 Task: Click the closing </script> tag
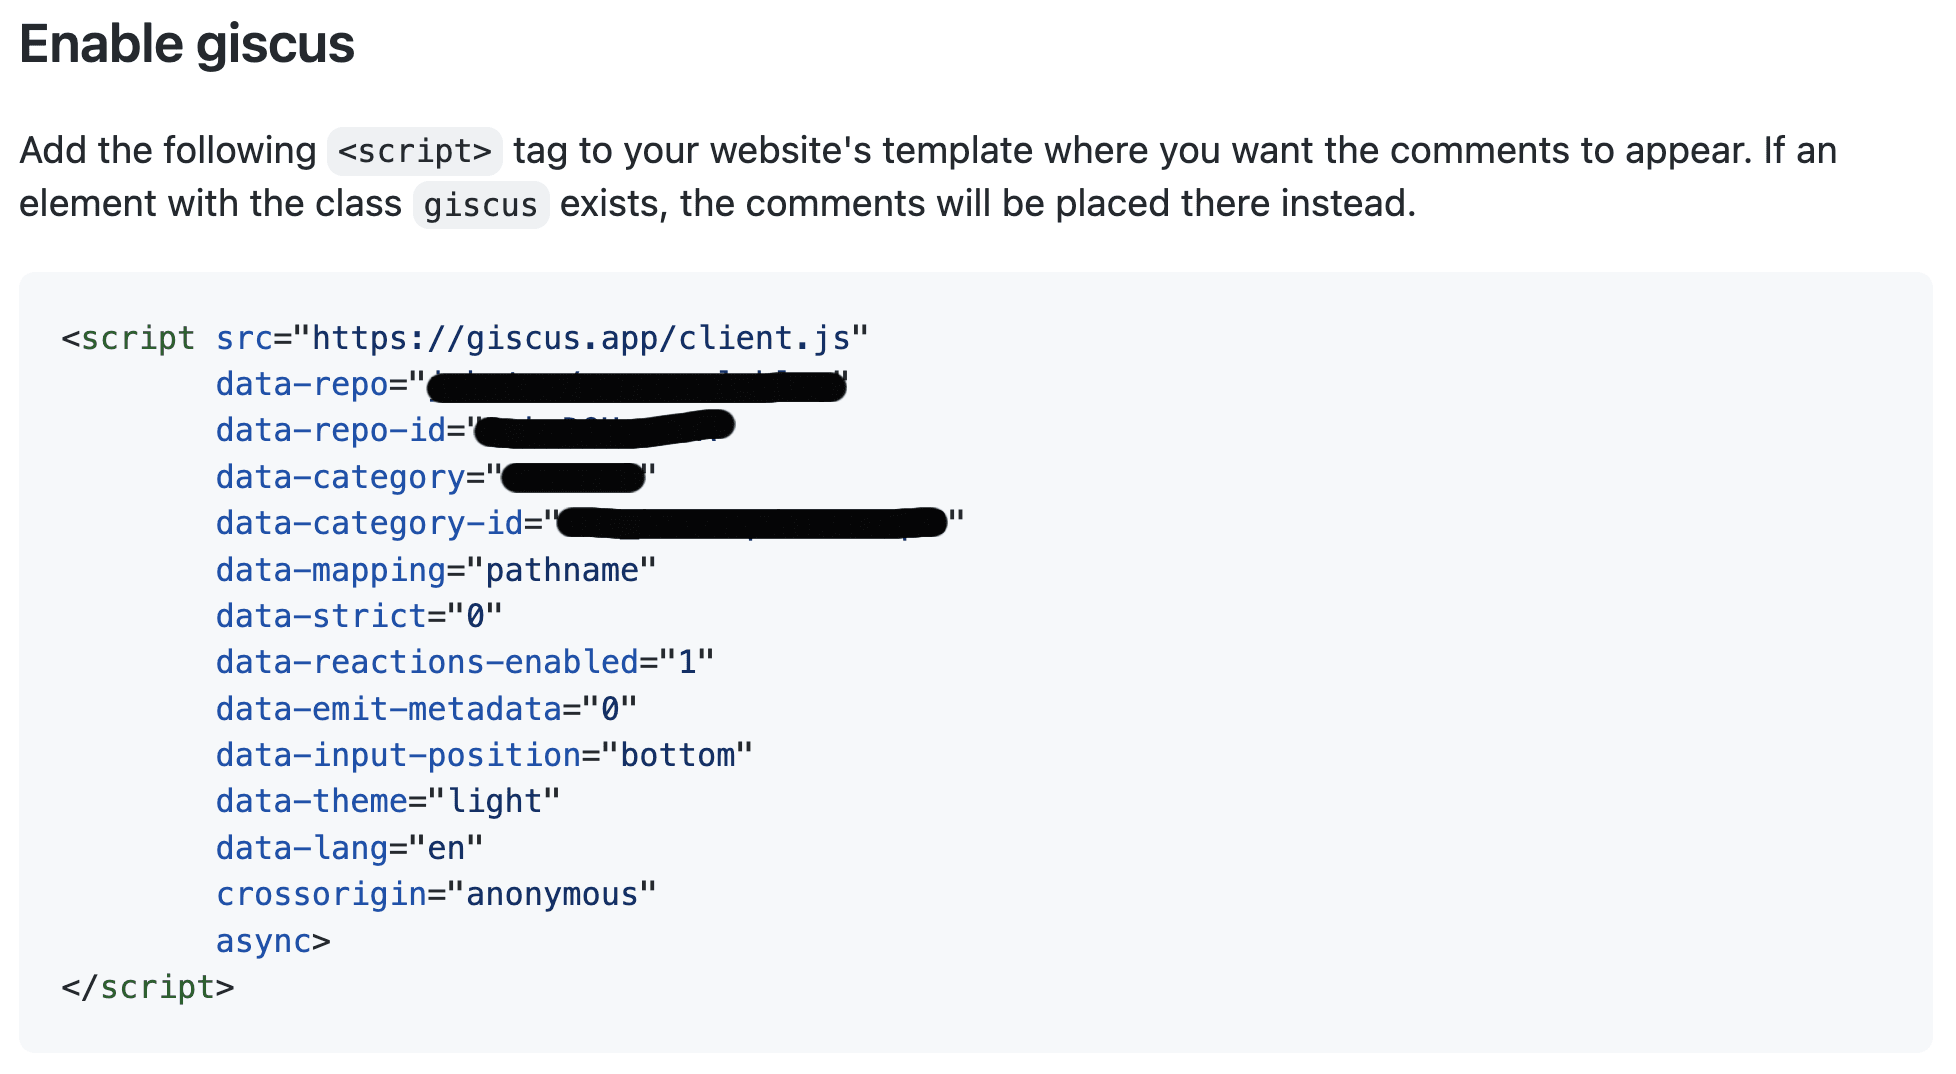tap(148, 987)
